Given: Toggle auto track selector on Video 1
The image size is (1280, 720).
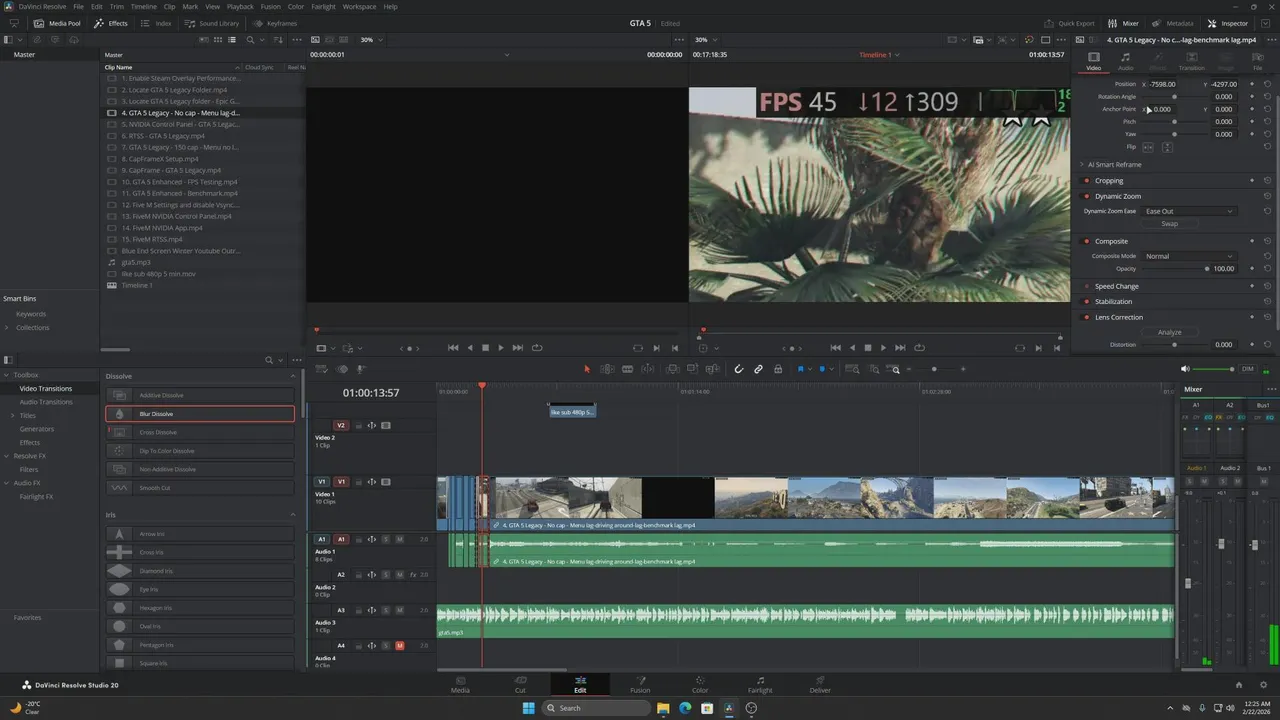Looking at the screenshot, I should click(372, 481).
